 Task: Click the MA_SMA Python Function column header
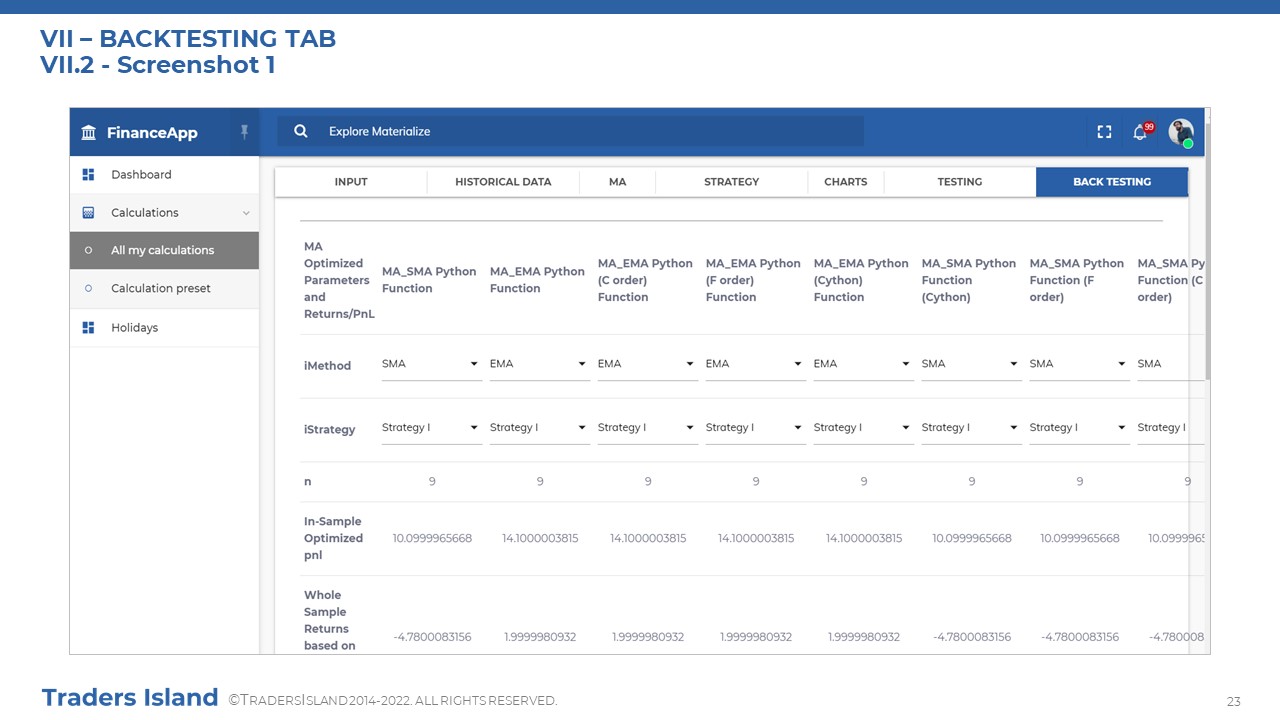429,280
